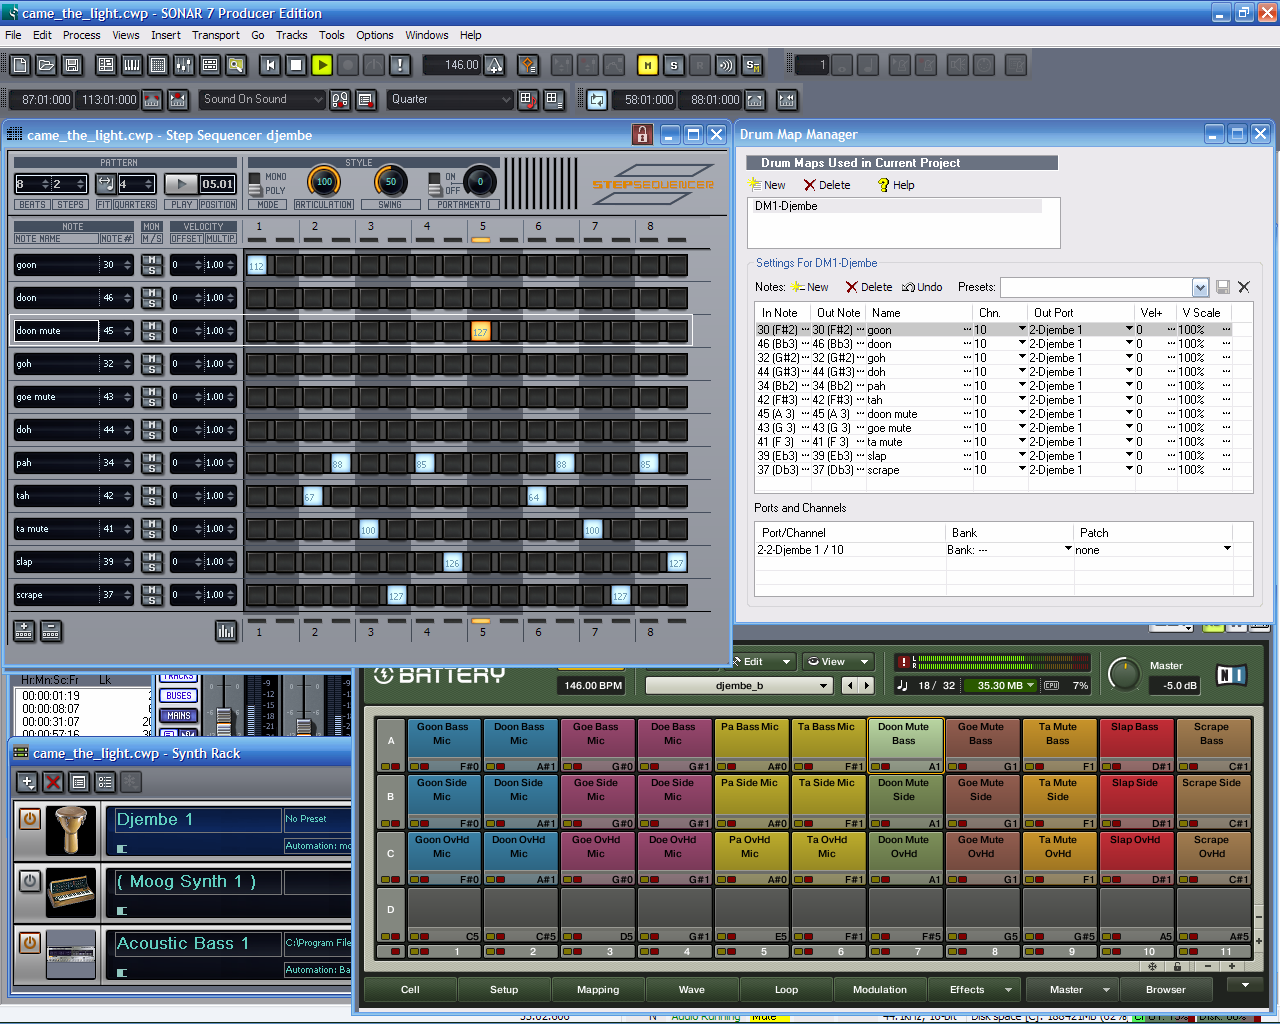
Task: Click the Synth Rack insert synth icon
Action: pos(27,782)
